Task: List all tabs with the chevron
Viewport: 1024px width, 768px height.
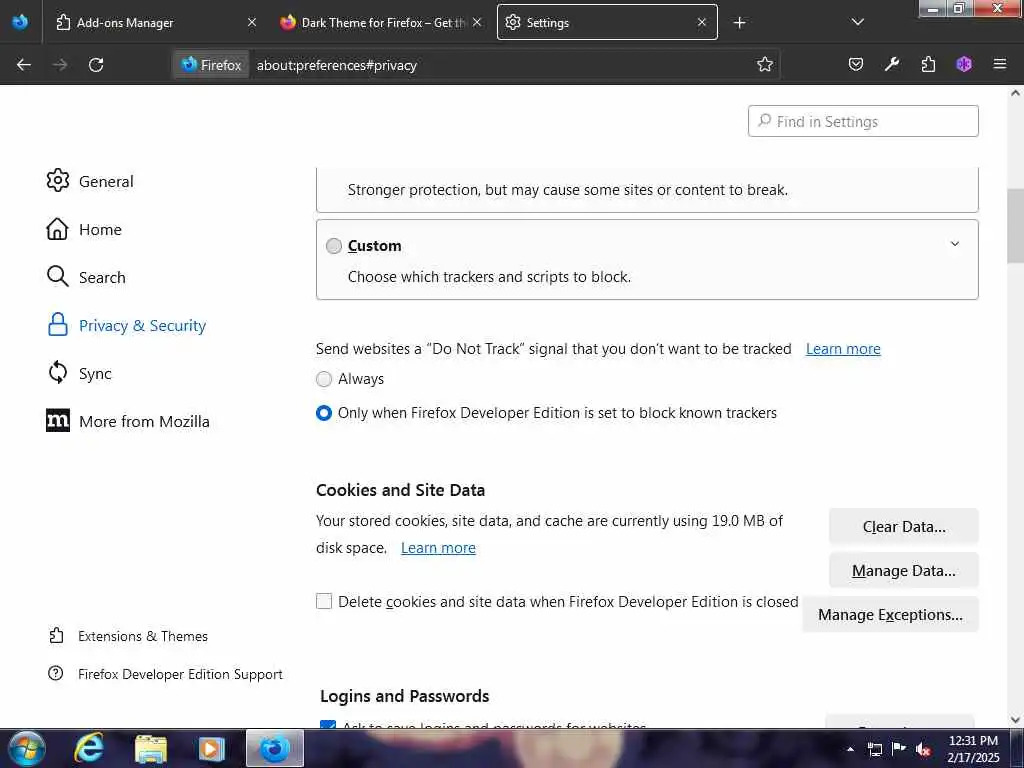Action: [858, 22]
